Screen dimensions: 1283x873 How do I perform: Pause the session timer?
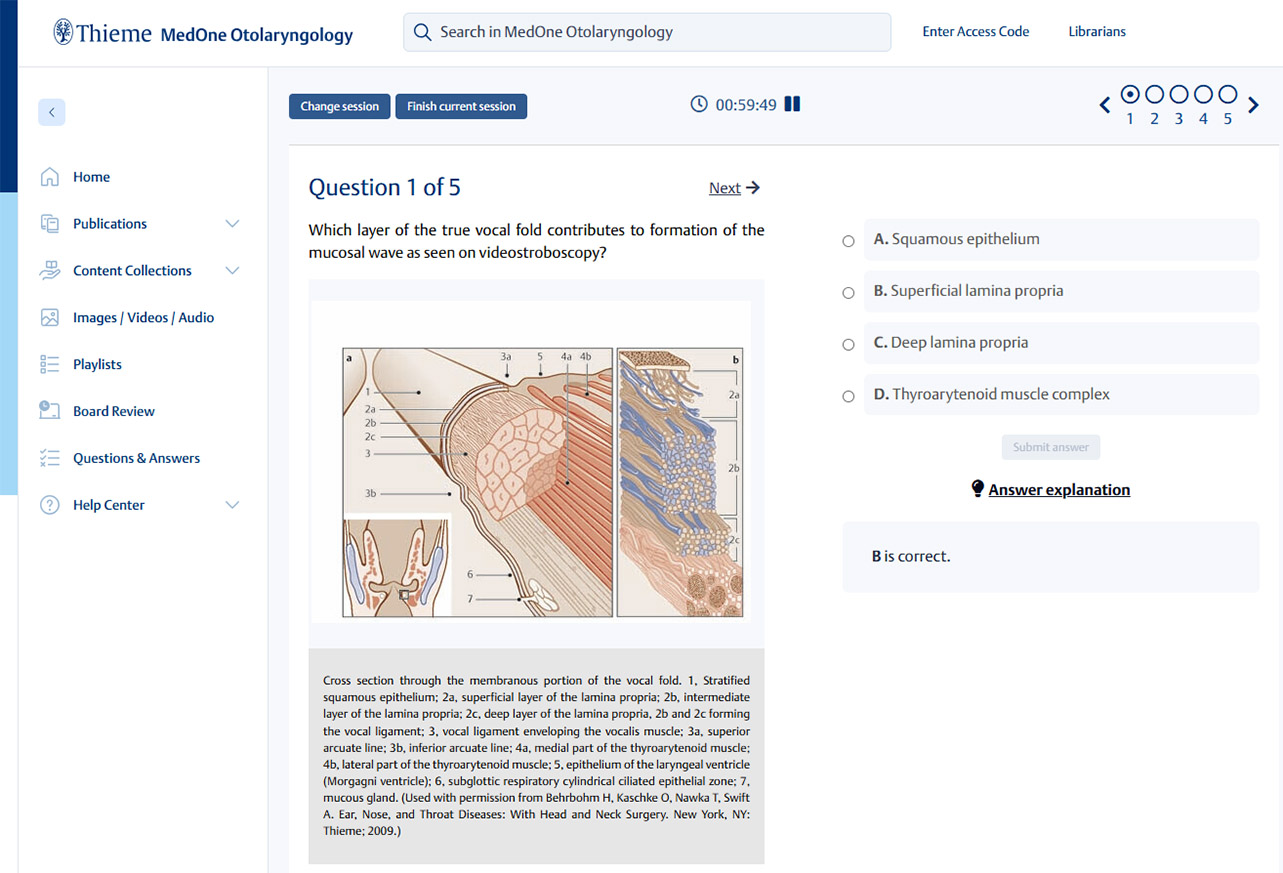(x=792, y=104)
